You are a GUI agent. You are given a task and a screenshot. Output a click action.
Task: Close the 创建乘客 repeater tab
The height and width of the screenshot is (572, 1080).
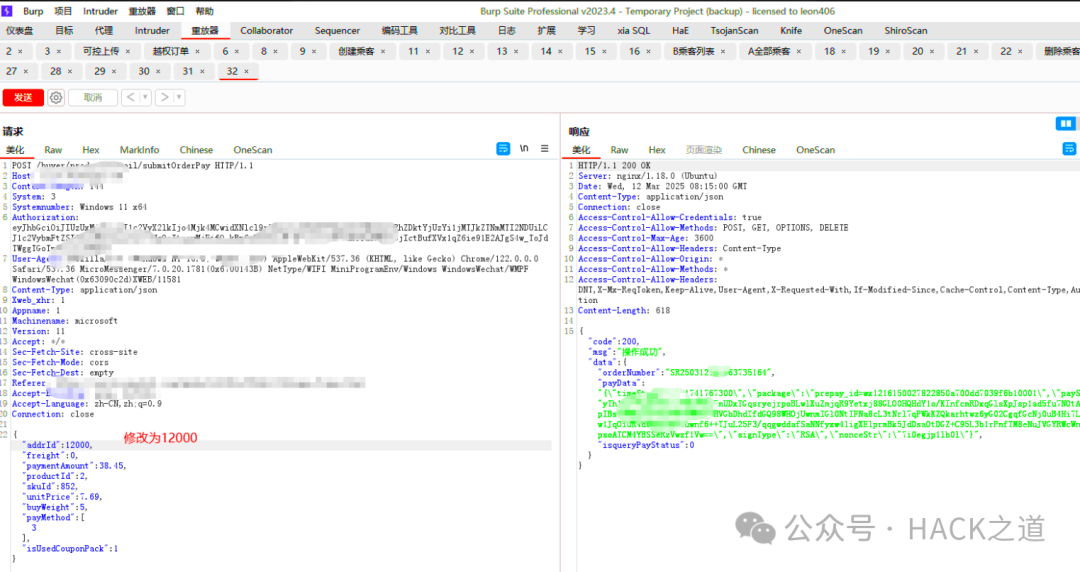pos(383,52)
